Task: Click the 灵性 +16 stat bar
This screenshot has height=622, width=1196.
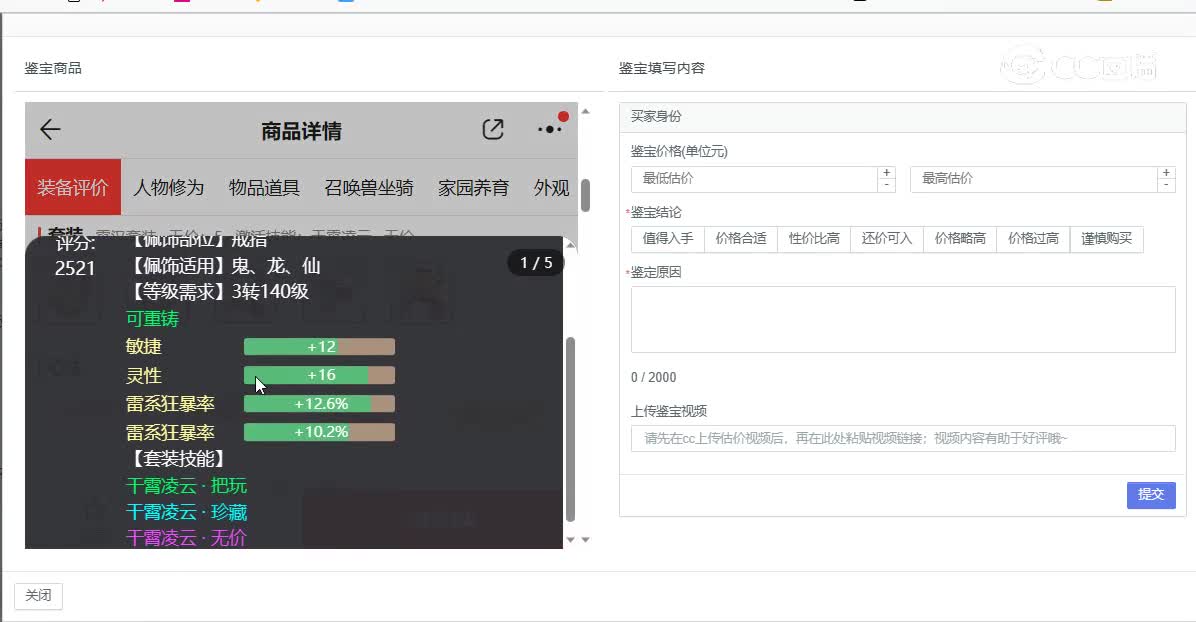Action: pos(318,375)
